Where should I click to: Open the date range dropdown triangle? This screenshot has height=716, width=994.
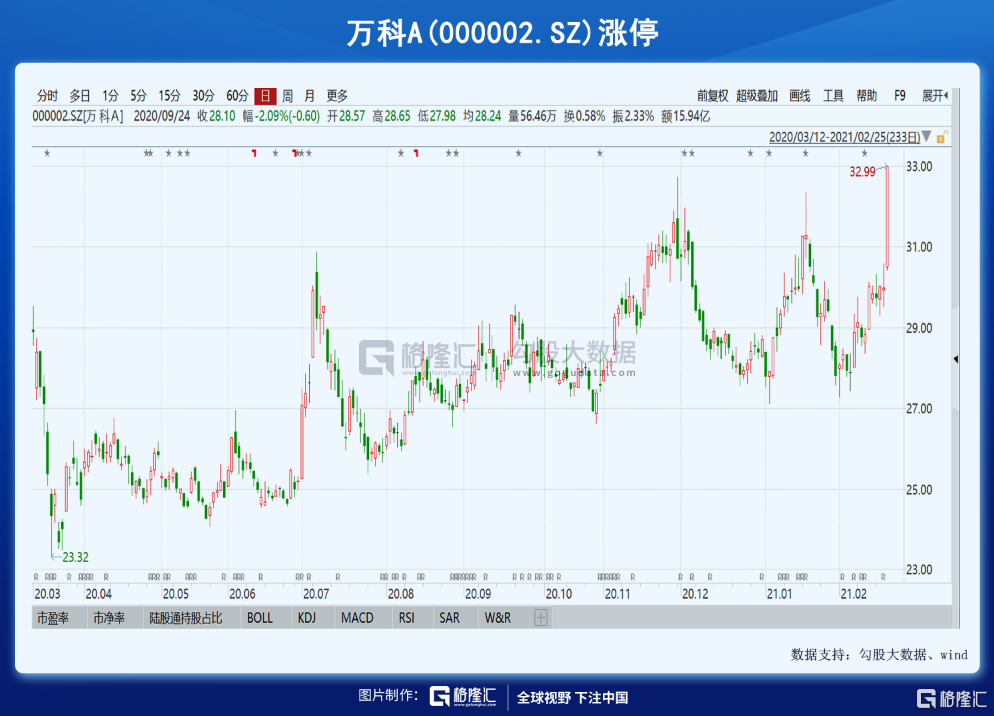point(927,136)
